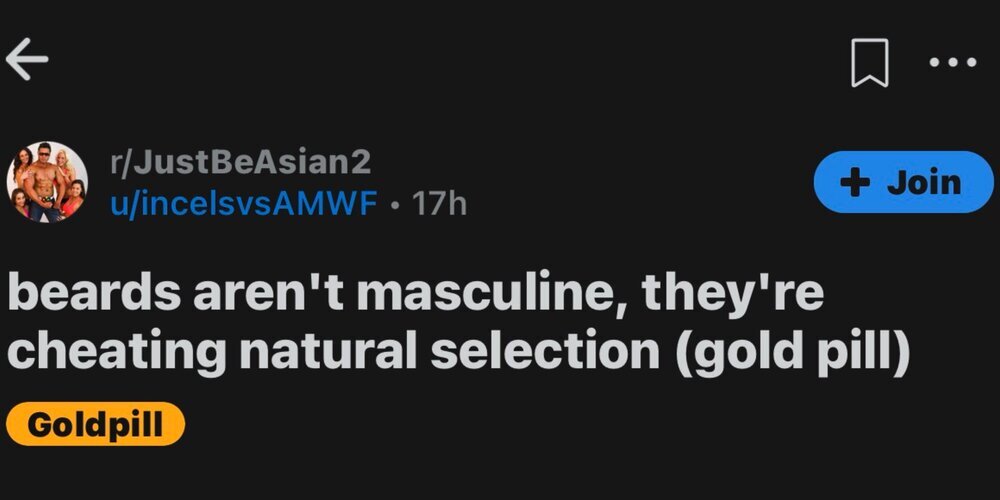
Task: Tap the blue Join pill button
Action: pos(903,182)
